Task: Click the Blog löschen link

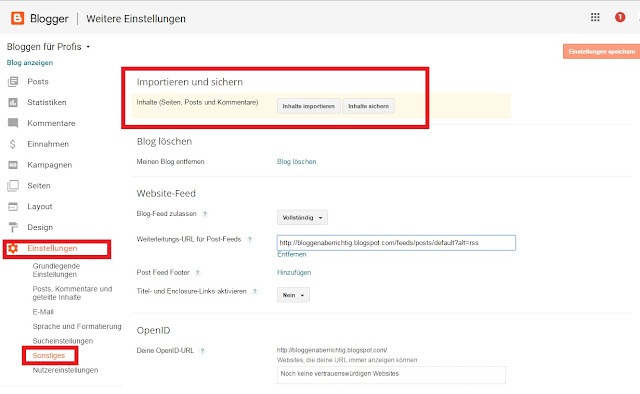Action: pos(297,162)
